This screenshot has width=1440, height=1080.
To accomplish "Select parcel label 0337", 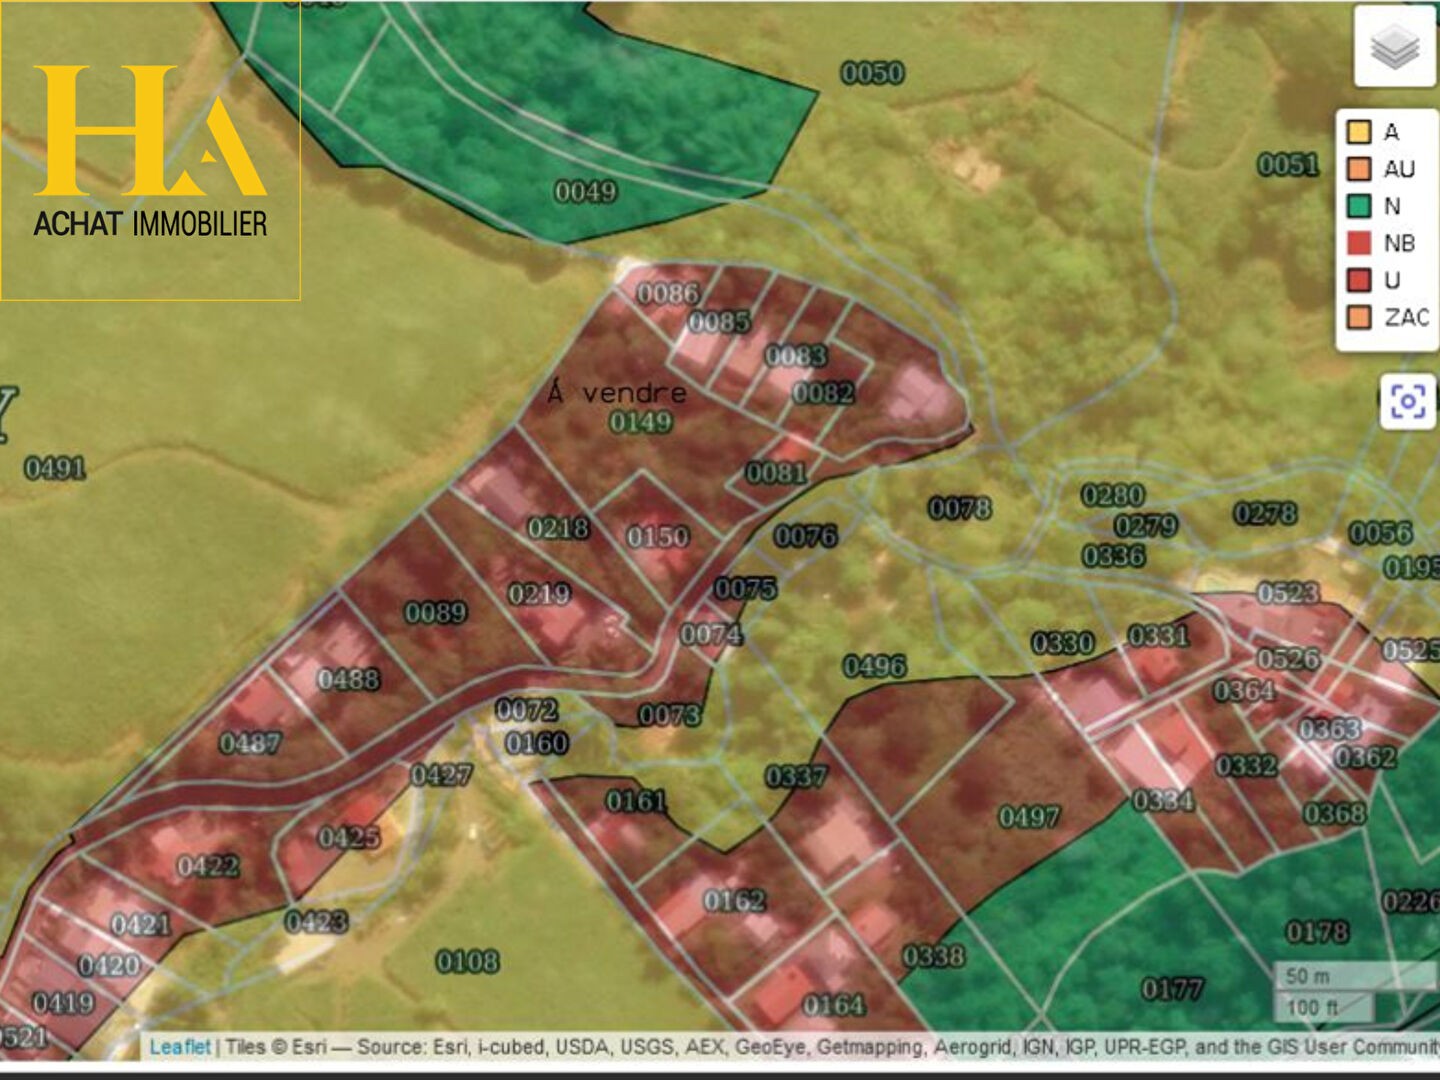I will [796, 777].
